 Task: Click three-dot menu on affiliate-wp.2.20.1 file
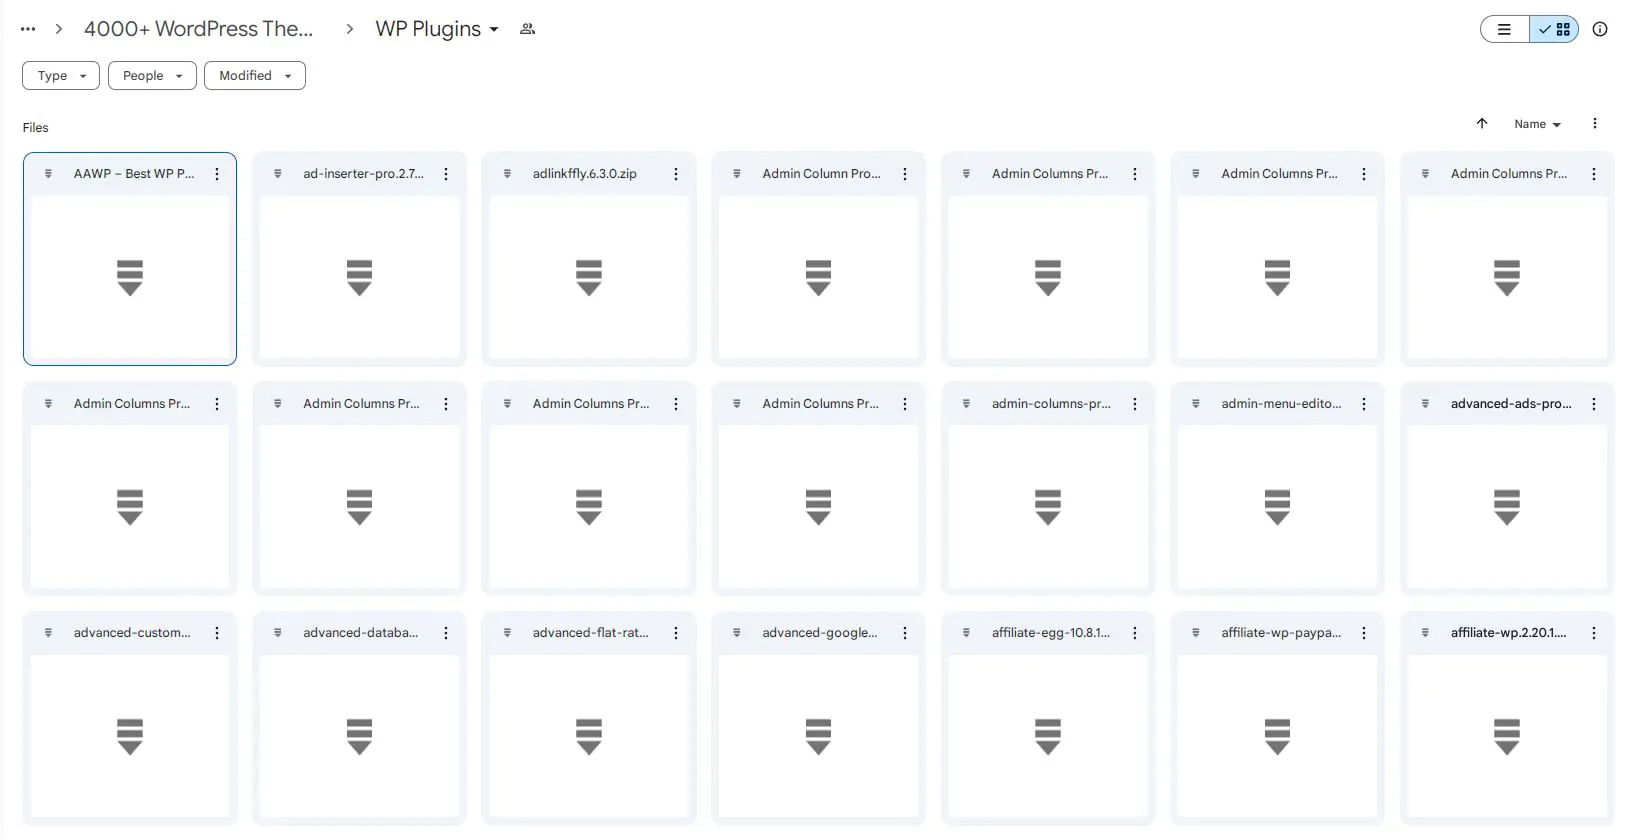(x=1594, y=633)
